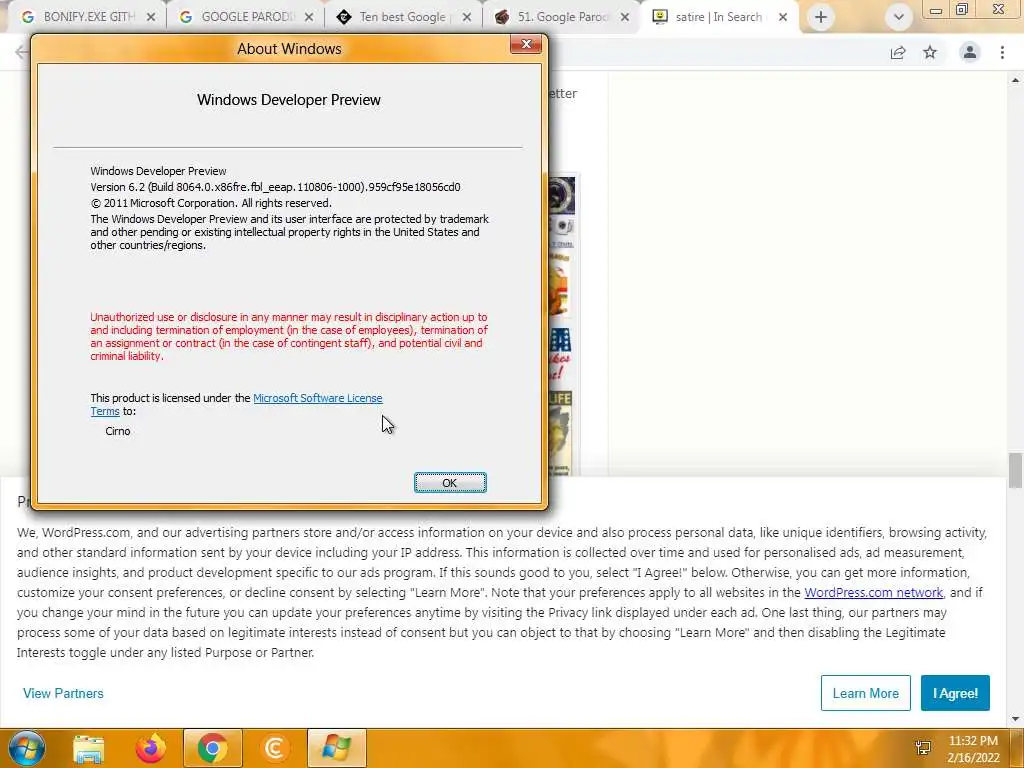The height and width of the screenshot is (768, 1024).
Task: Open the Terms link in dialog
Action: [104, 411]
